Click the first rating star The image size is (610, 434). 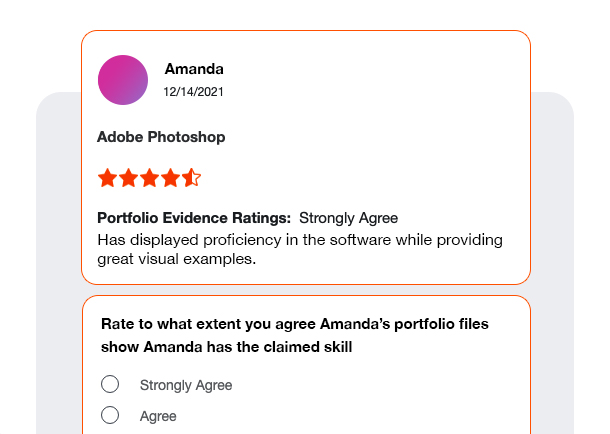pyautogui.click(x=107, y=178)
